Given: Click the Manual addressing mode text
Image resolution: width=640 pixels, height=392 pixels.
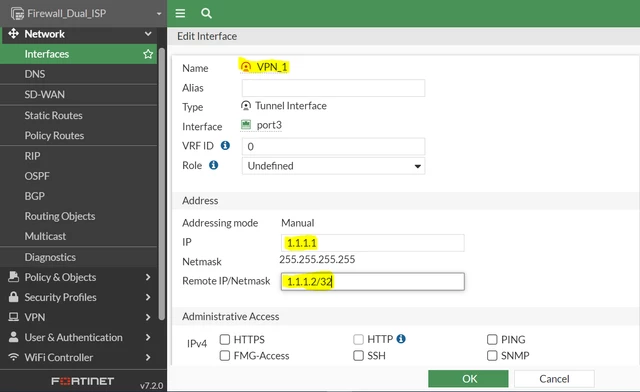Looking at the screenshot, I should pos(298,223).
